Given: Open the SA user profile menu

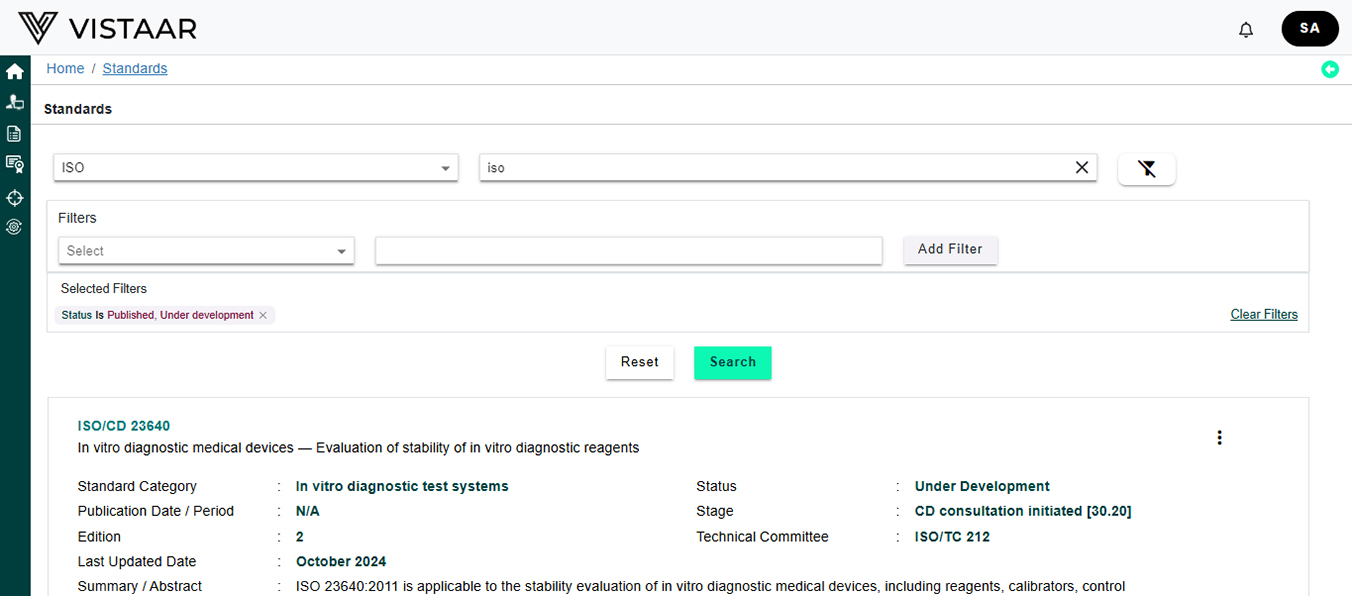Looking at the screenshot, I should point(1309,29).
